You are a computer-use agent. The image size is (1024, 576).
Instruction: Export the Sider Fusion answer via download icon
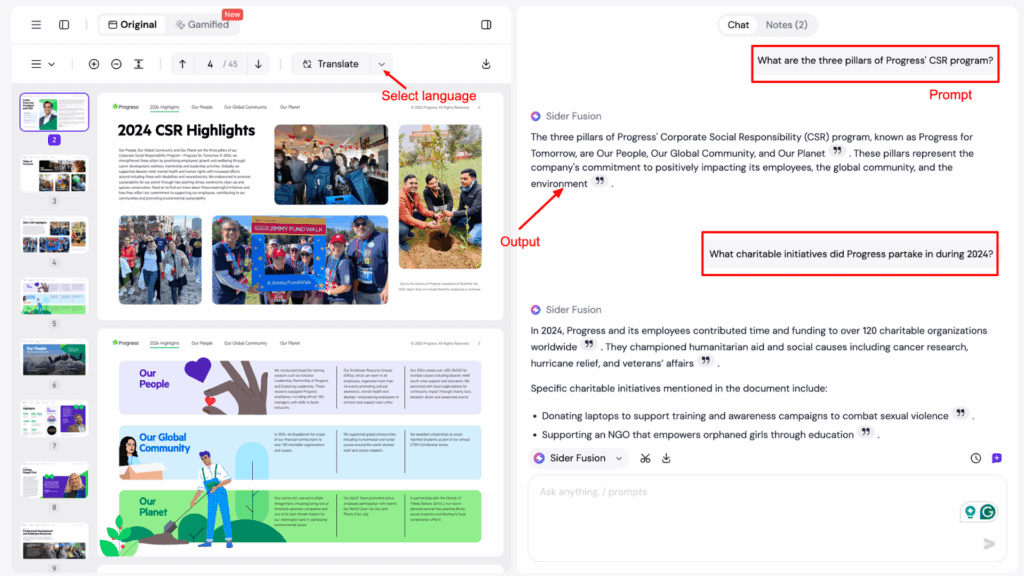click(667, 458)
